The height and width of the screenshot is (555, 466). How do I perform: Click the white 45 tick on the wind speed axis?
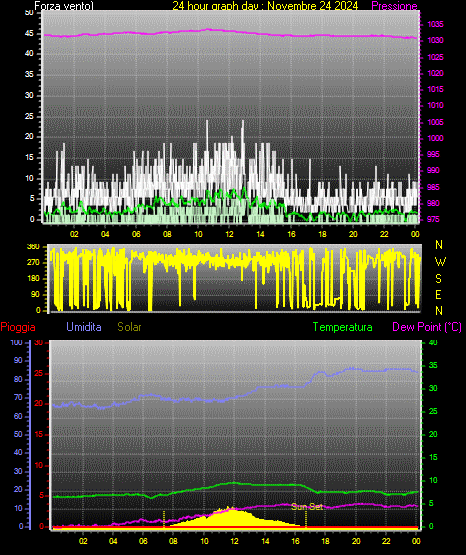29,34
